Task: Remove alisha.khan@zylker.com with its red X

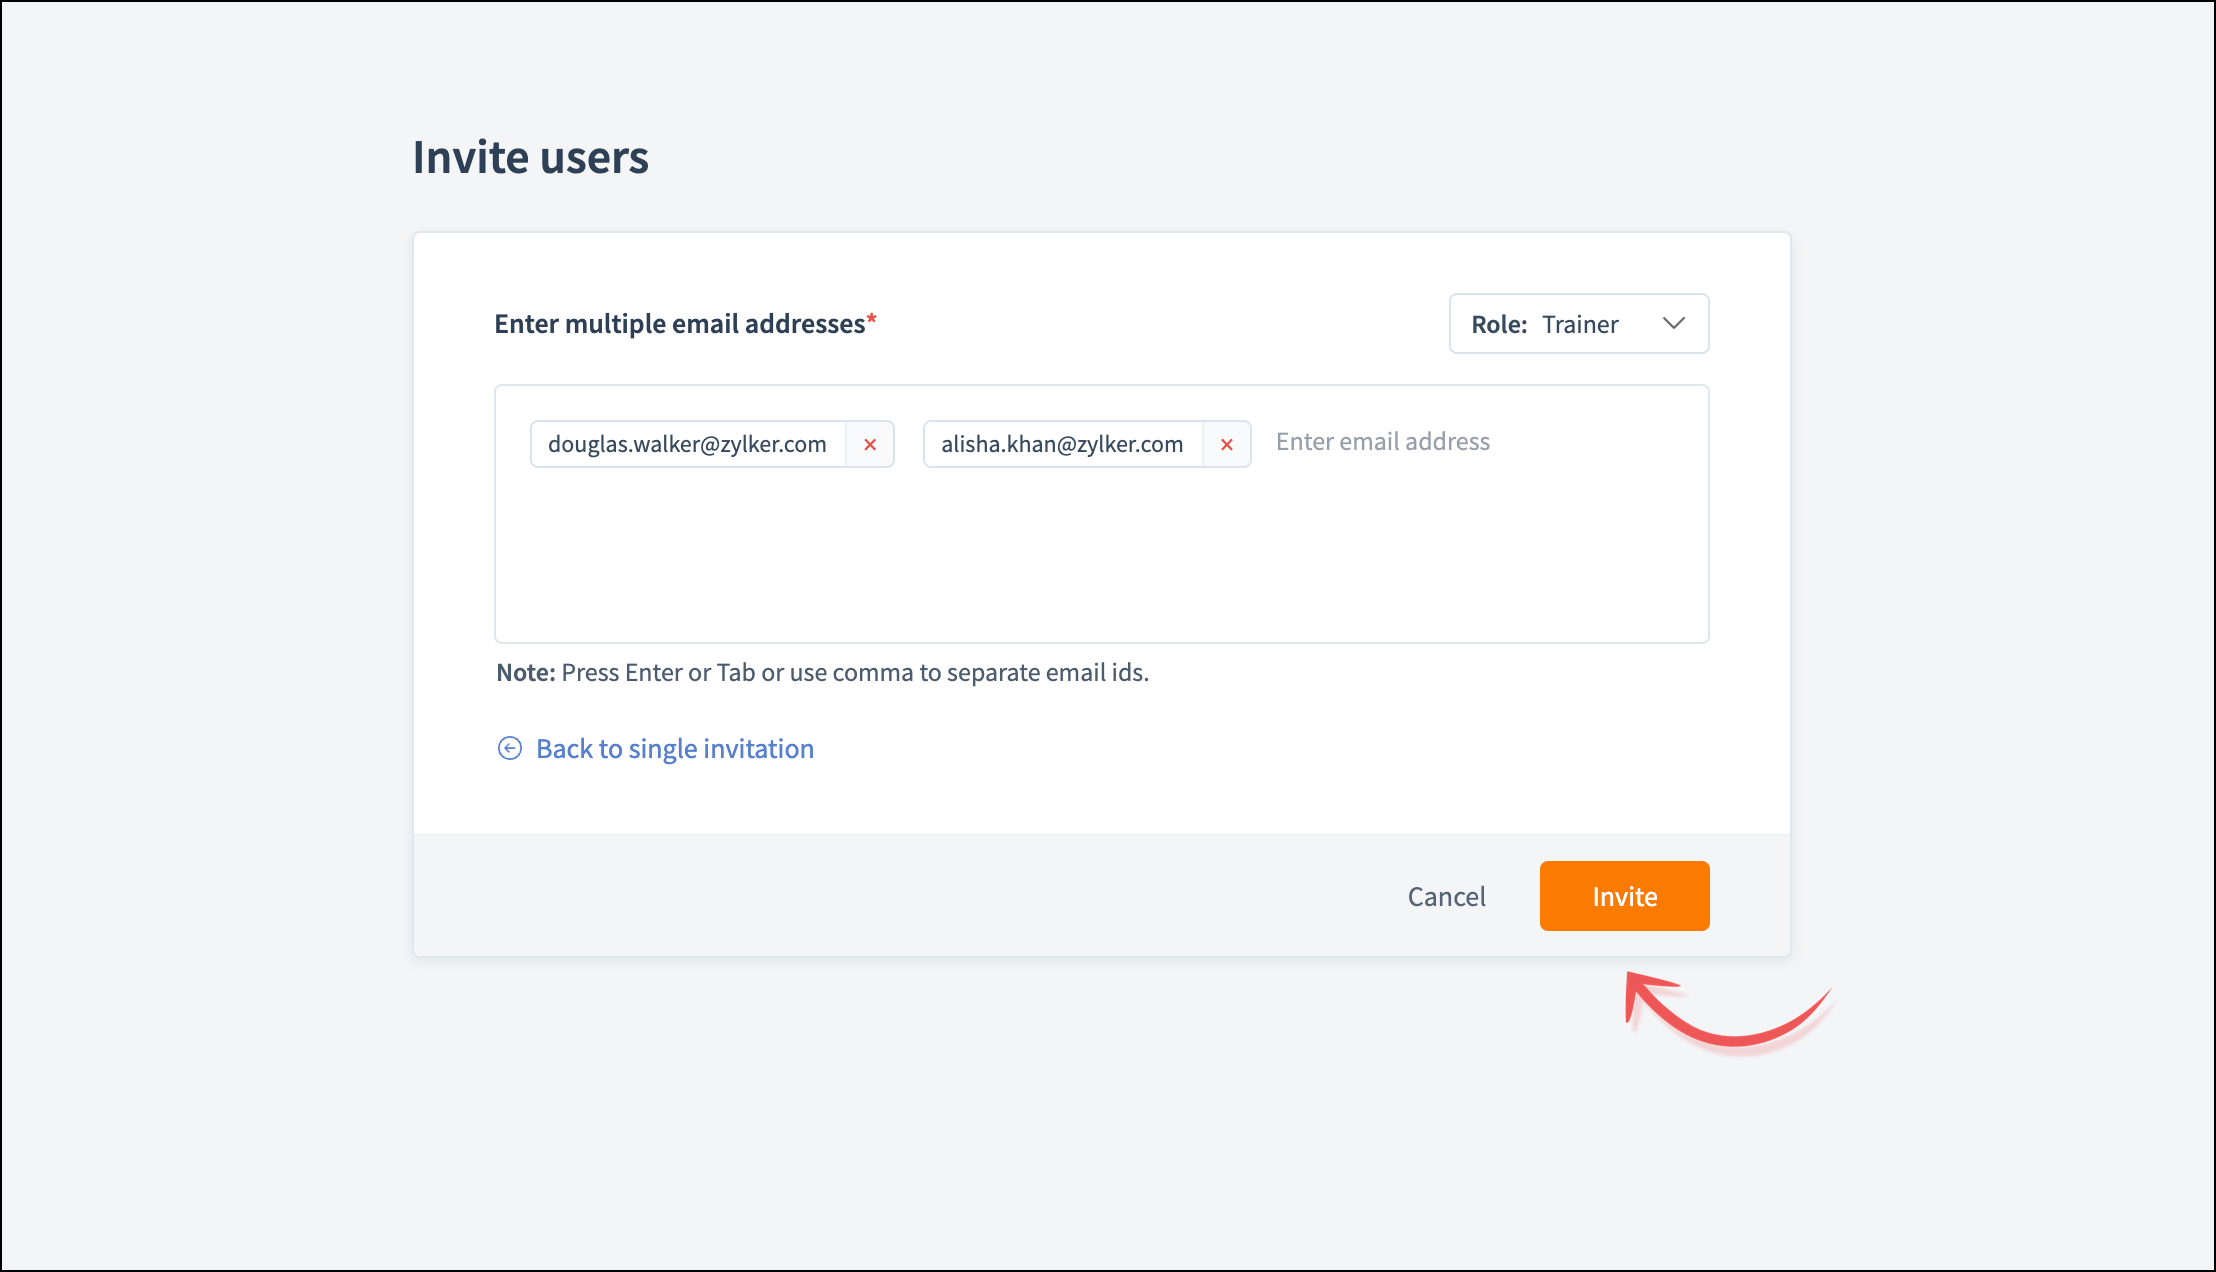Action: pyautogui.click(x=1227, y=445)
